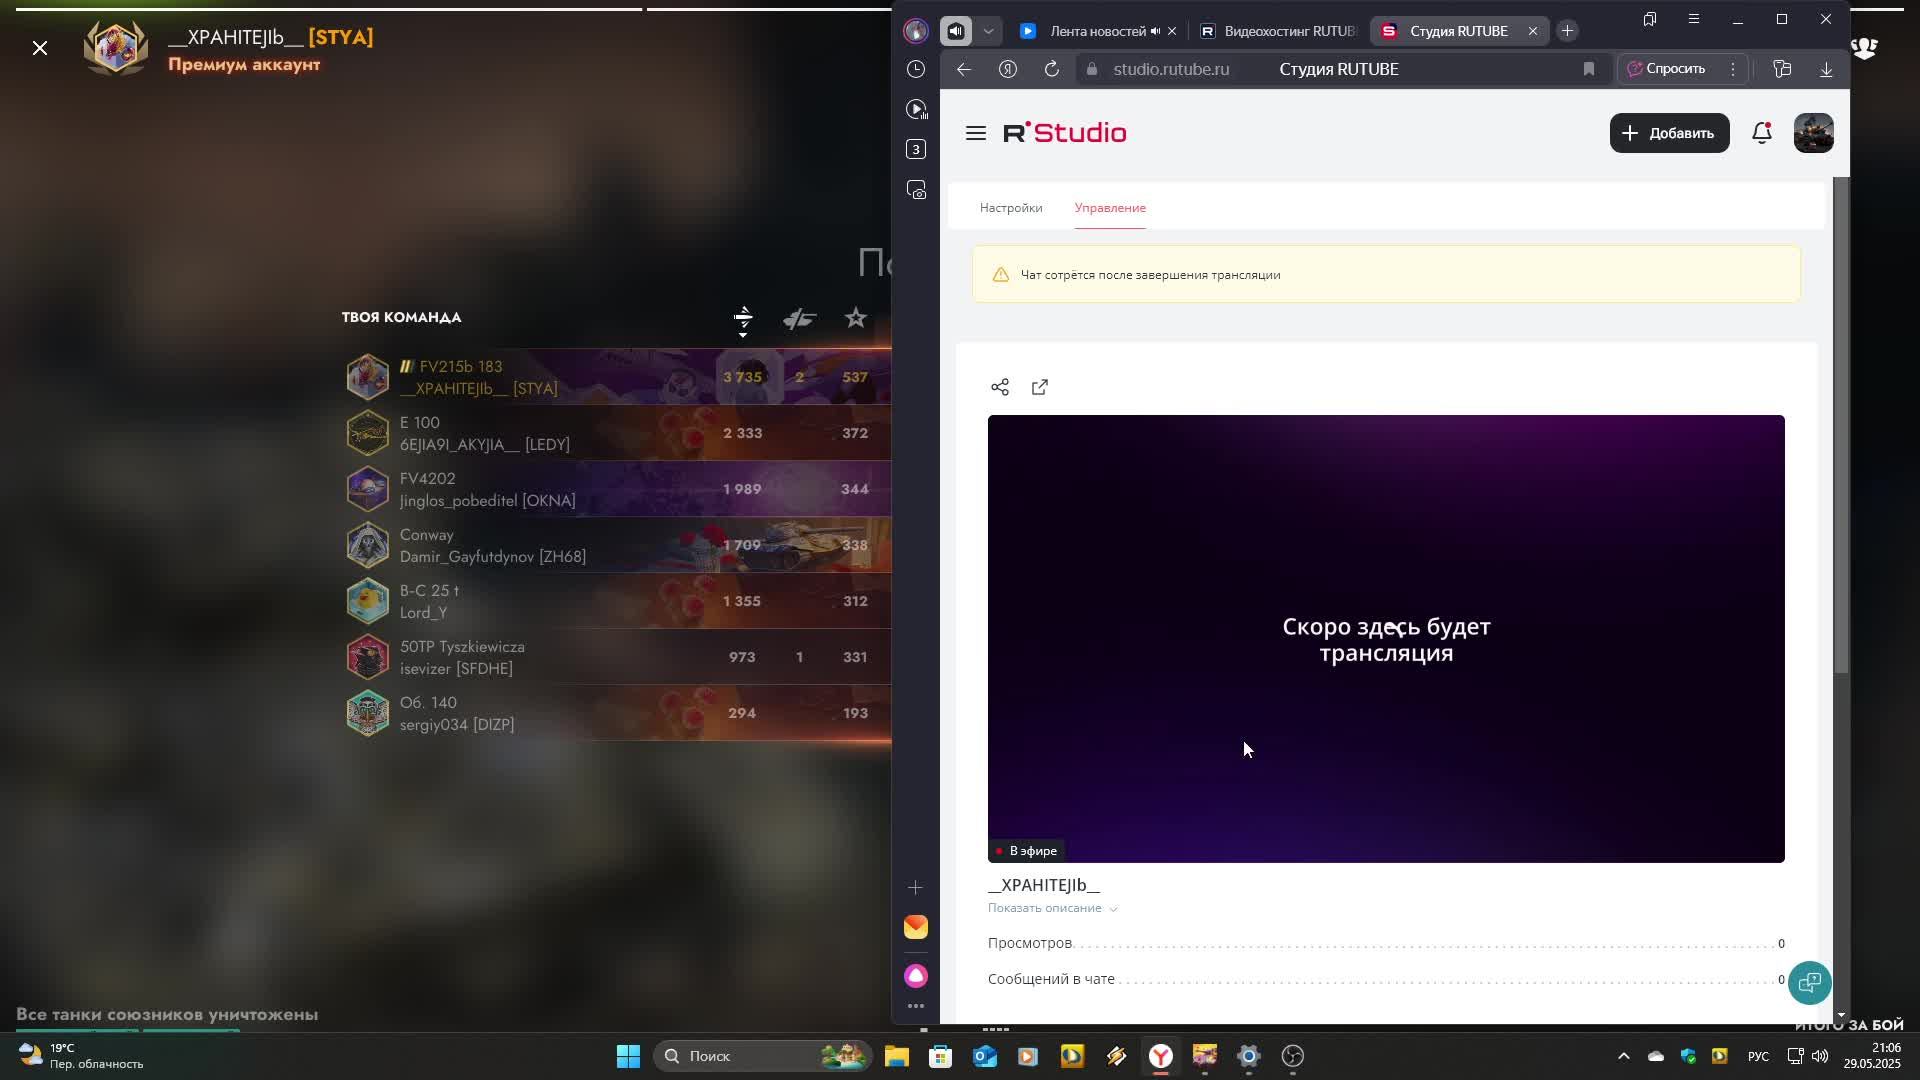Select E 100 player 6EJIA9I_AKYJIA__ row
Screen dimensions: 1920x1080
click(618, 433)
